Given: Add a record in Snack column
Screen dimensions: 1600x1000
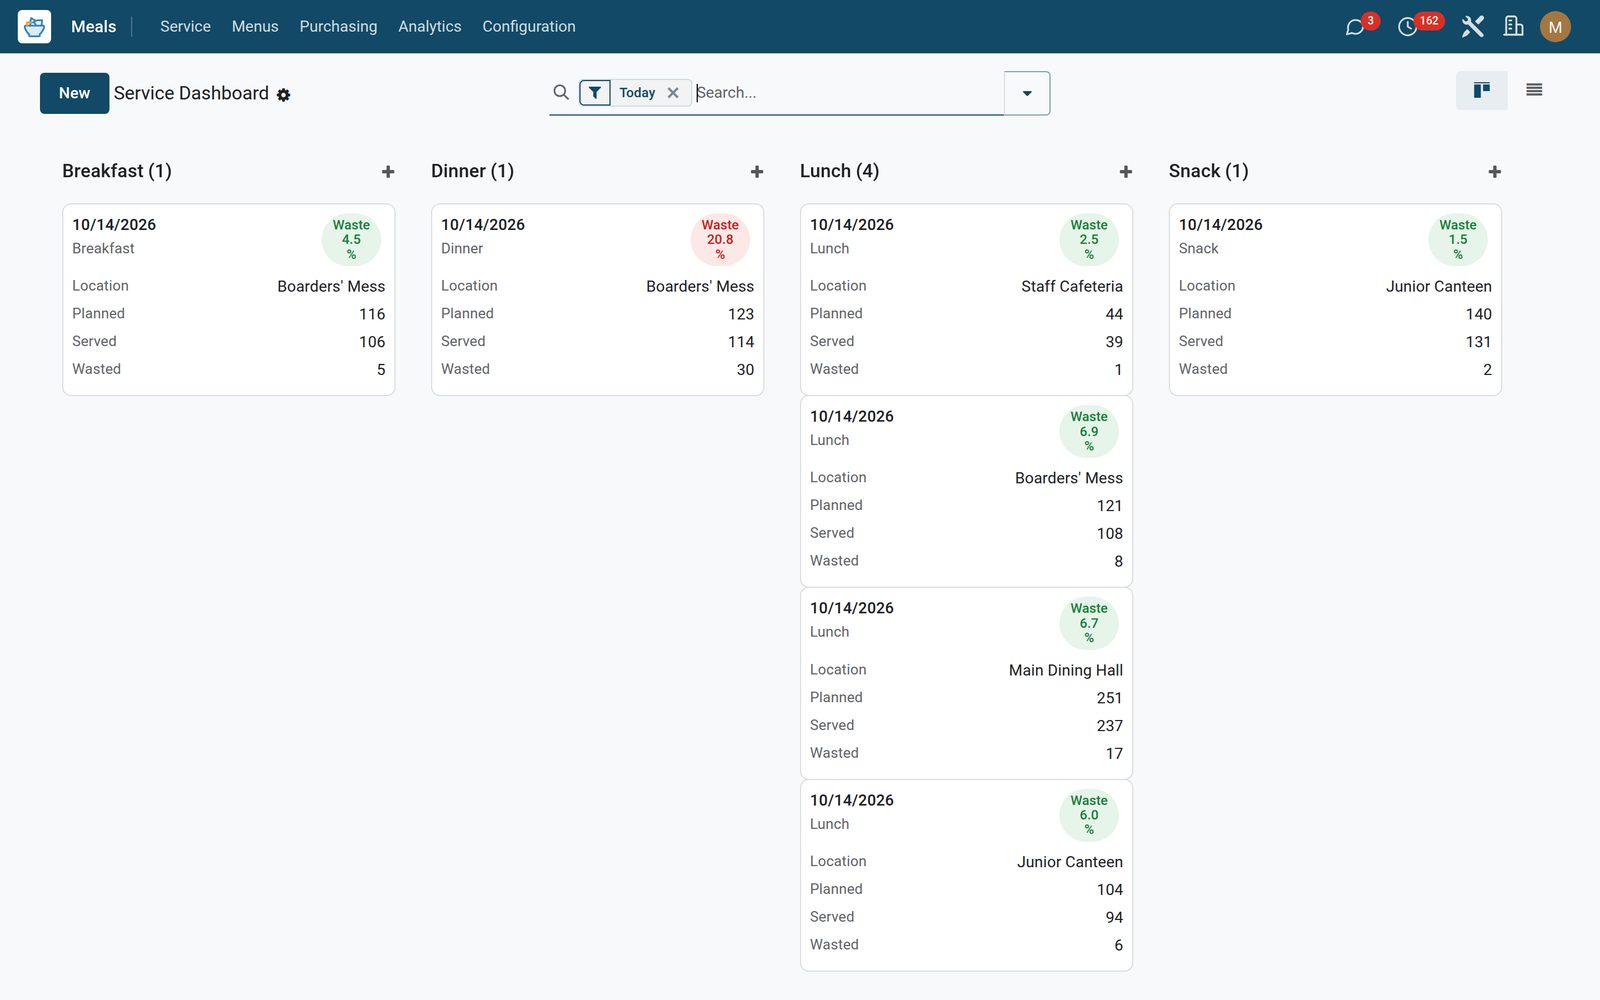Looking at the screenshot, I should 1495,172.
